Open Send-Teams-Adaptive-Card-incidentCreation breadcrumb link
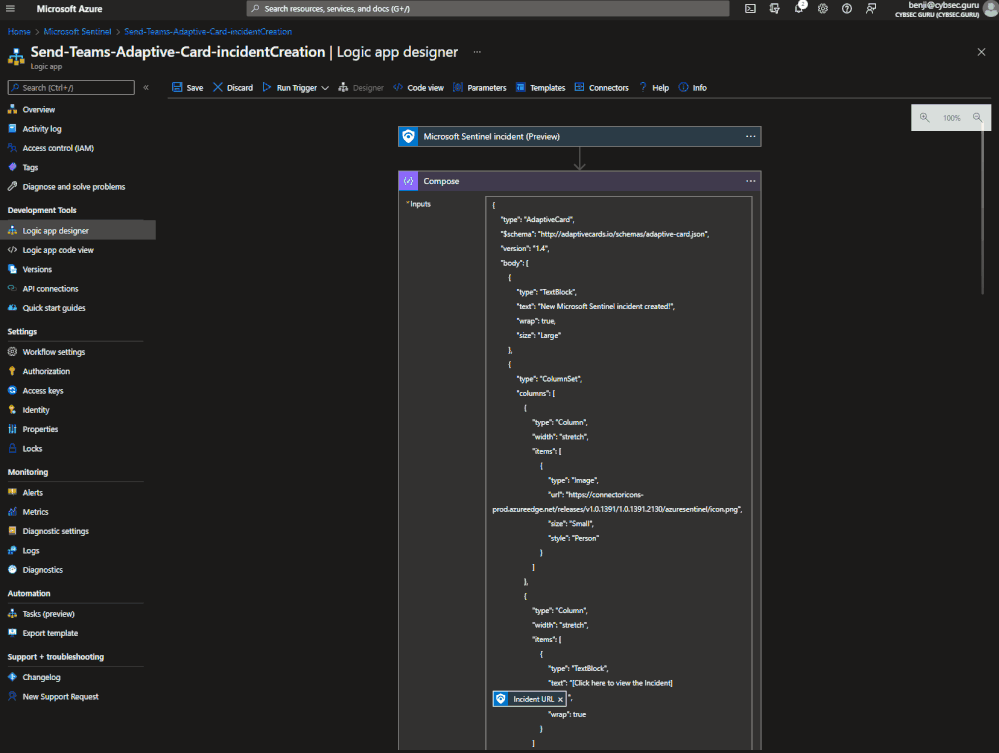999x753 pixels. pos(208,31)
